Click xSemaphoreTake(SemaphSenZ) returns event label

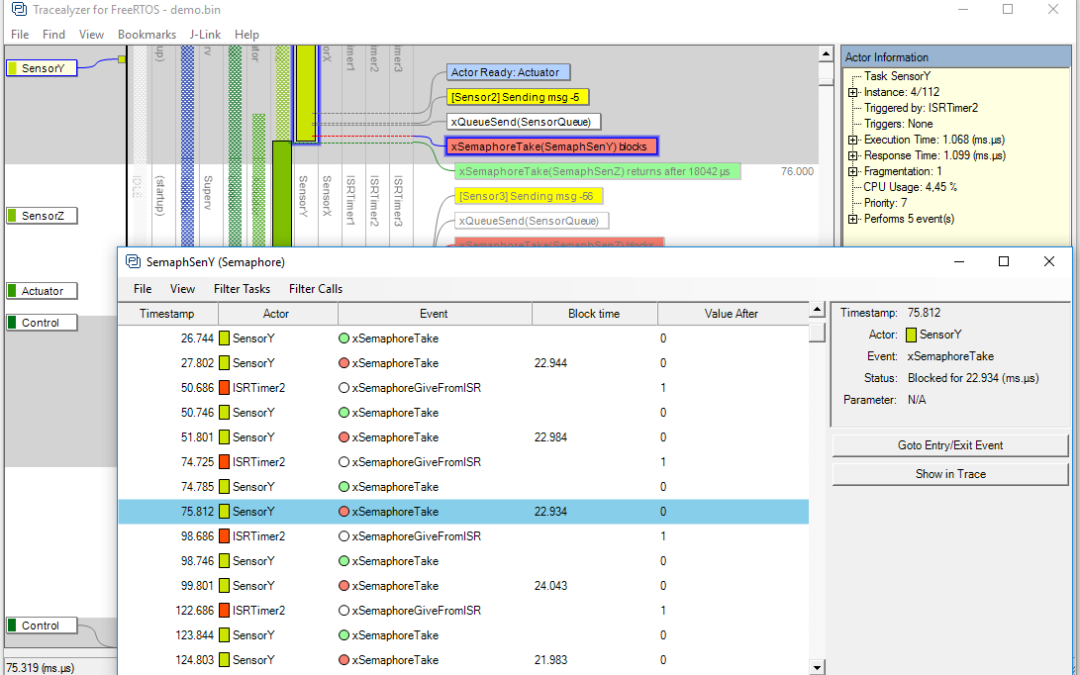(x=596, y=172)
